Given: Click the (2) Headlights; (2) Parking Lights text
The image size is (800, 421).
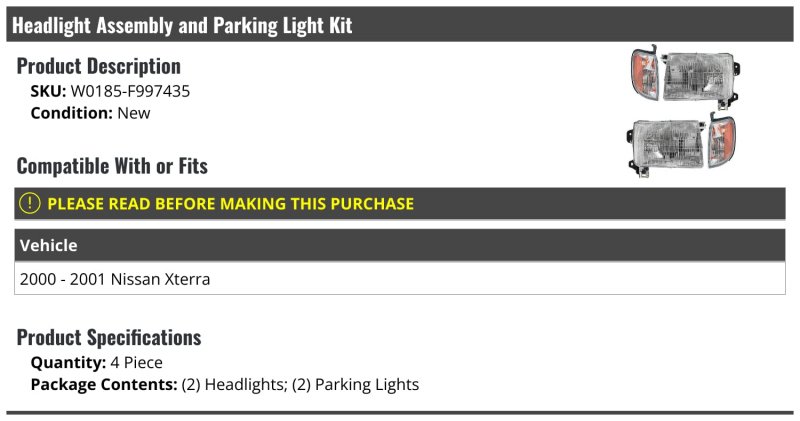Looking at the screenshot, I should click(x=300, y=384).
